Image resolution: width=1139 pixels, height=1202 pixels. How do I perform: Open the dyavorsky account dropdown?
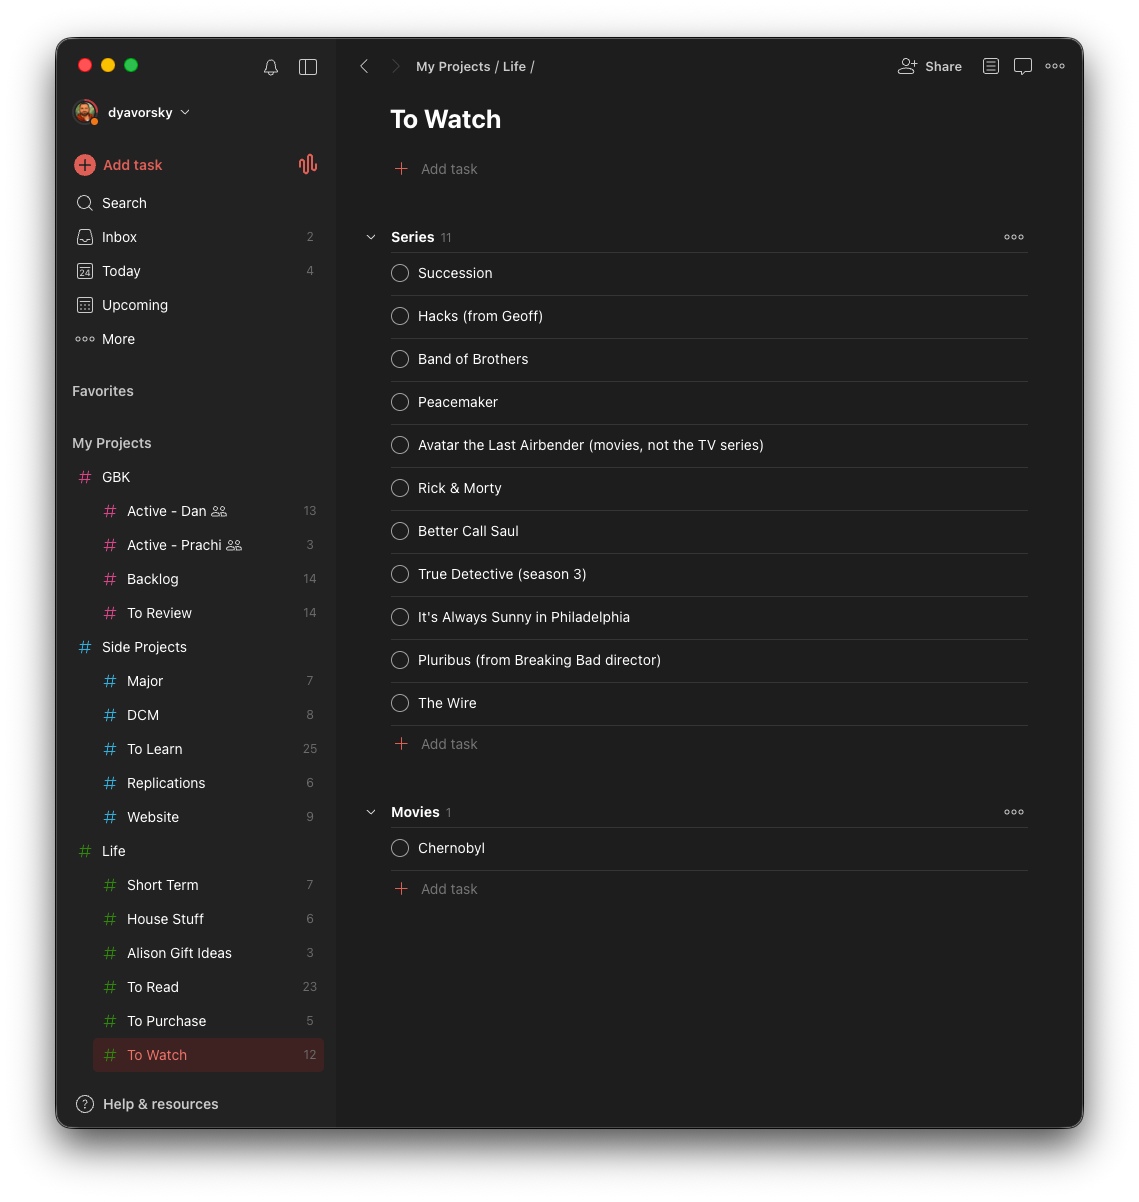coord(132,113)
